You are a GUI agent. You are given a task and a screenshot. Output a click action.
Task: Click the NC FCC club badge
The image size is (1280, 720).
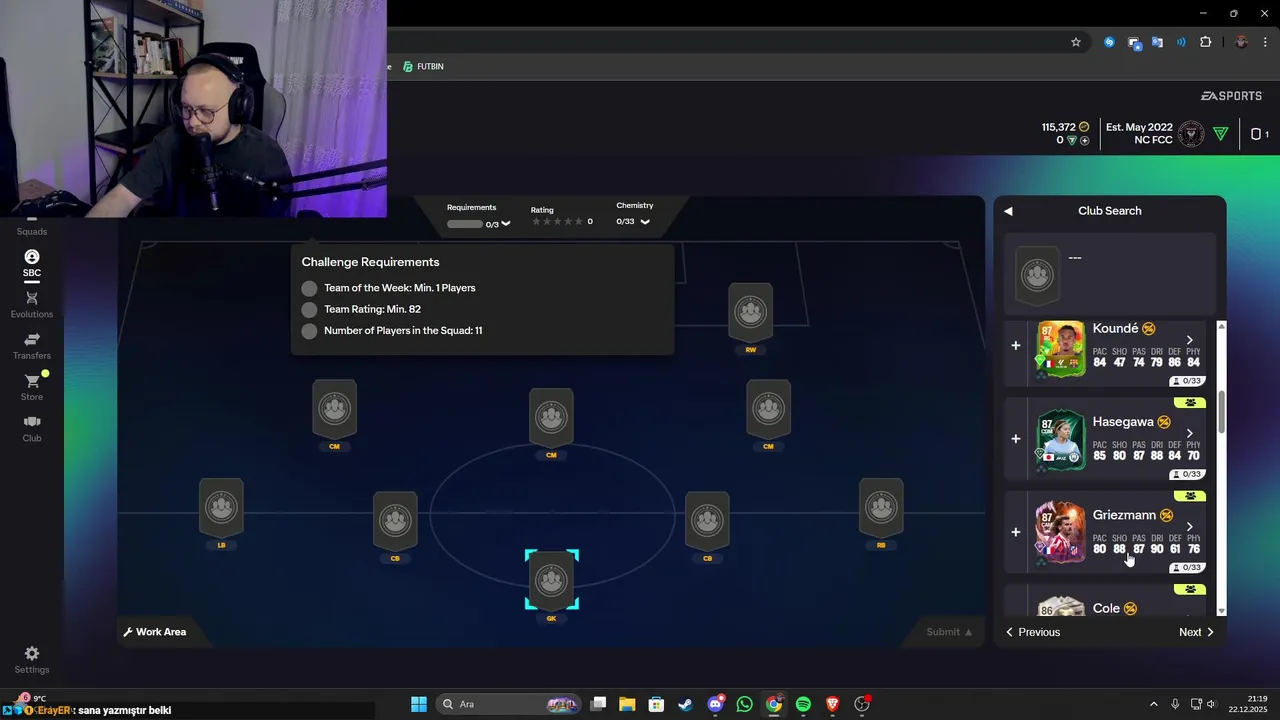pyautogui.click(x=1191, y=134)
